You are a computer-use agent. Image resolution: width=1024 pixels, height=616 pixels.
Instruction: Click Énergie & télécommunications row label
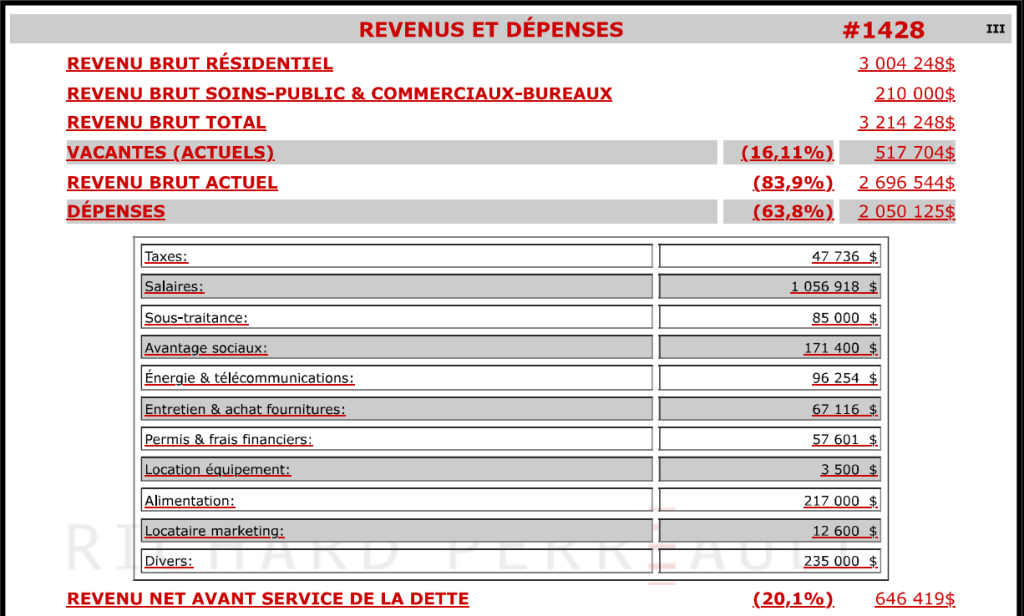coord(249,379)
